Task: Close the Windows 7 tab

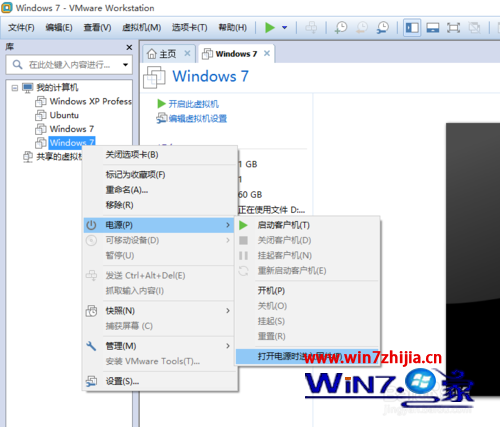Action: [x=267, y=53]
